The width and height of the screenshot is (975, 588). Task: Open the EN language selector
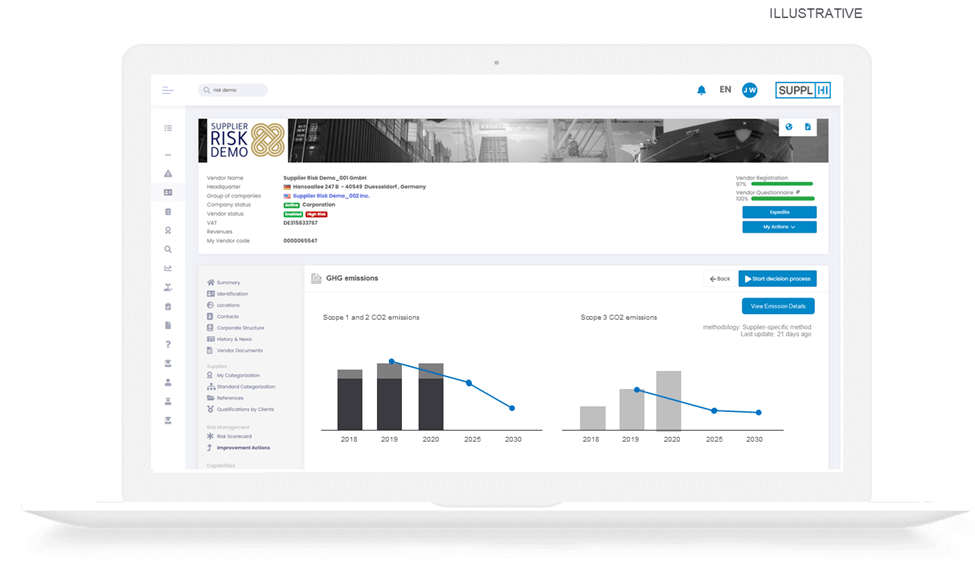point(725,90)
